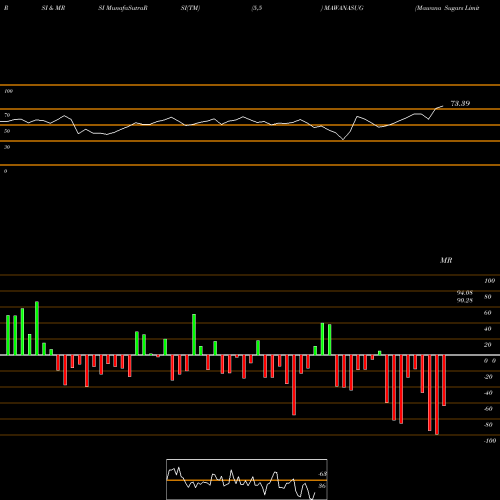Click the -100 axis label in MR panel
This screenshot has width=500, height=500.
(x=490, y=441)
